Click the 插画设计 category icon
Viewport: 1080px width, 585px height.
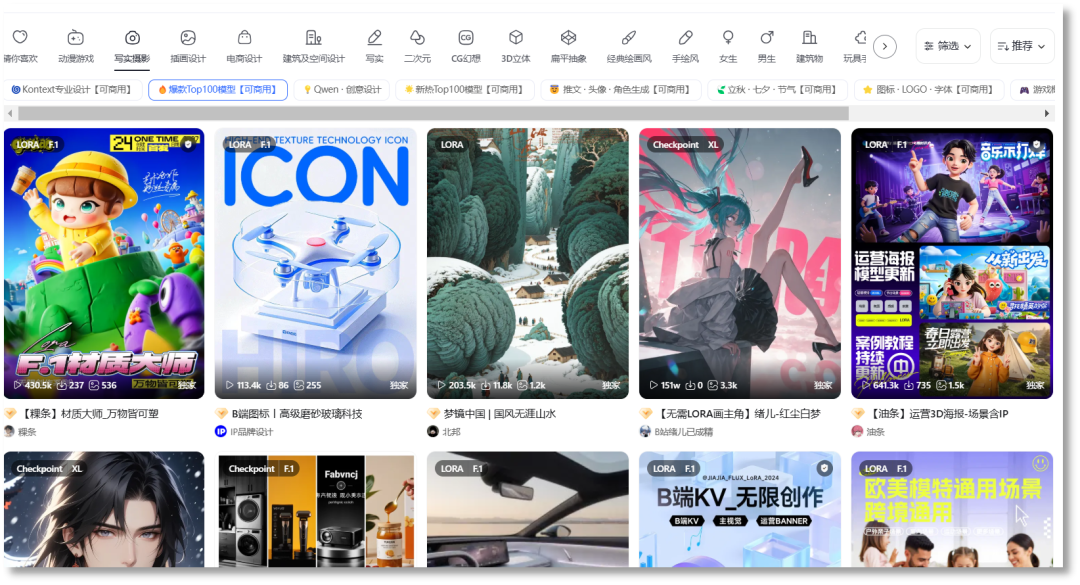[x=187, y=38]
